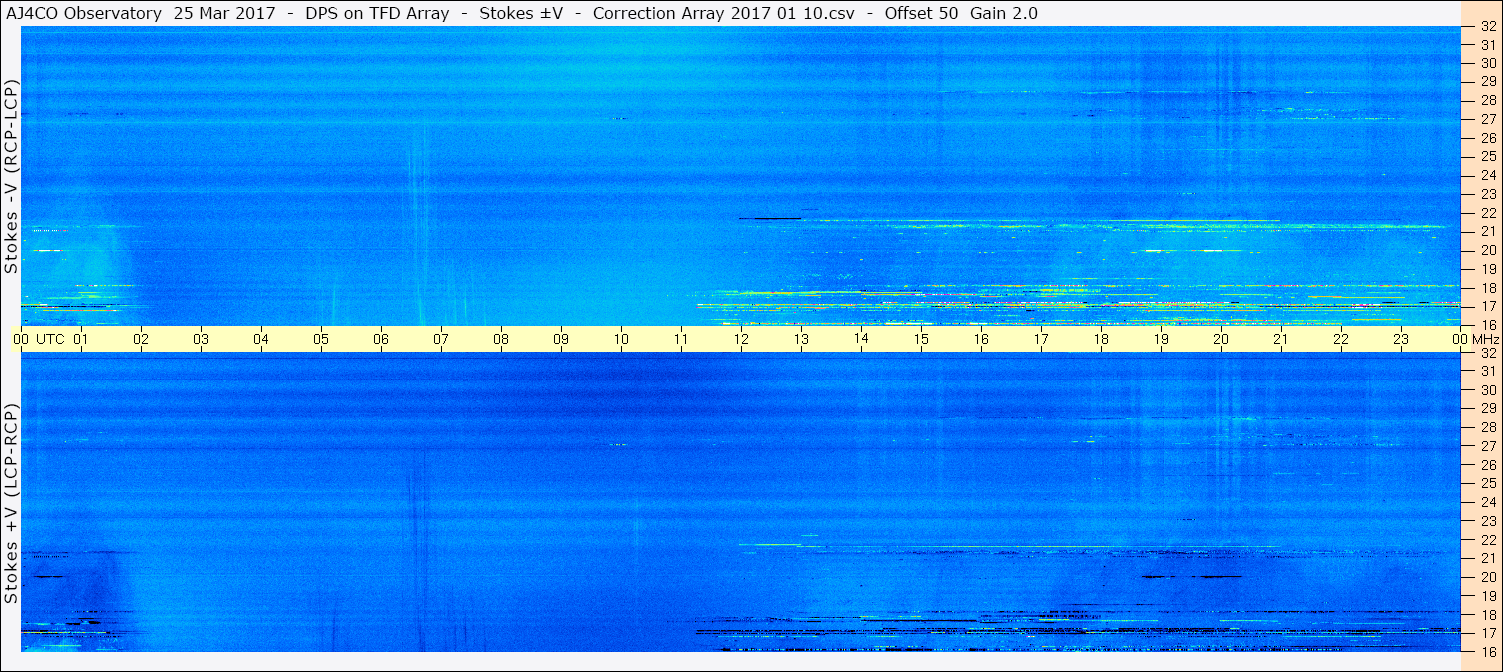The height and width of the screenshot is (672, 1503).
Task: Click the 27 MHz label of the lower panel
Action: tap(1488, 446)
